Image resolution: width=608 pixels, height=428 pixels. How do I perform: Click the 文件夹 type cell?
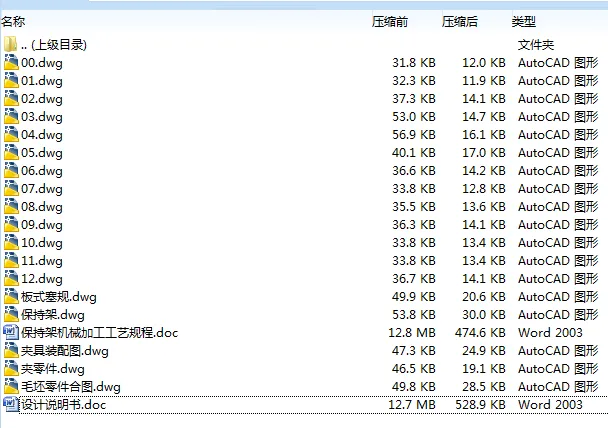tap(536, 45)
